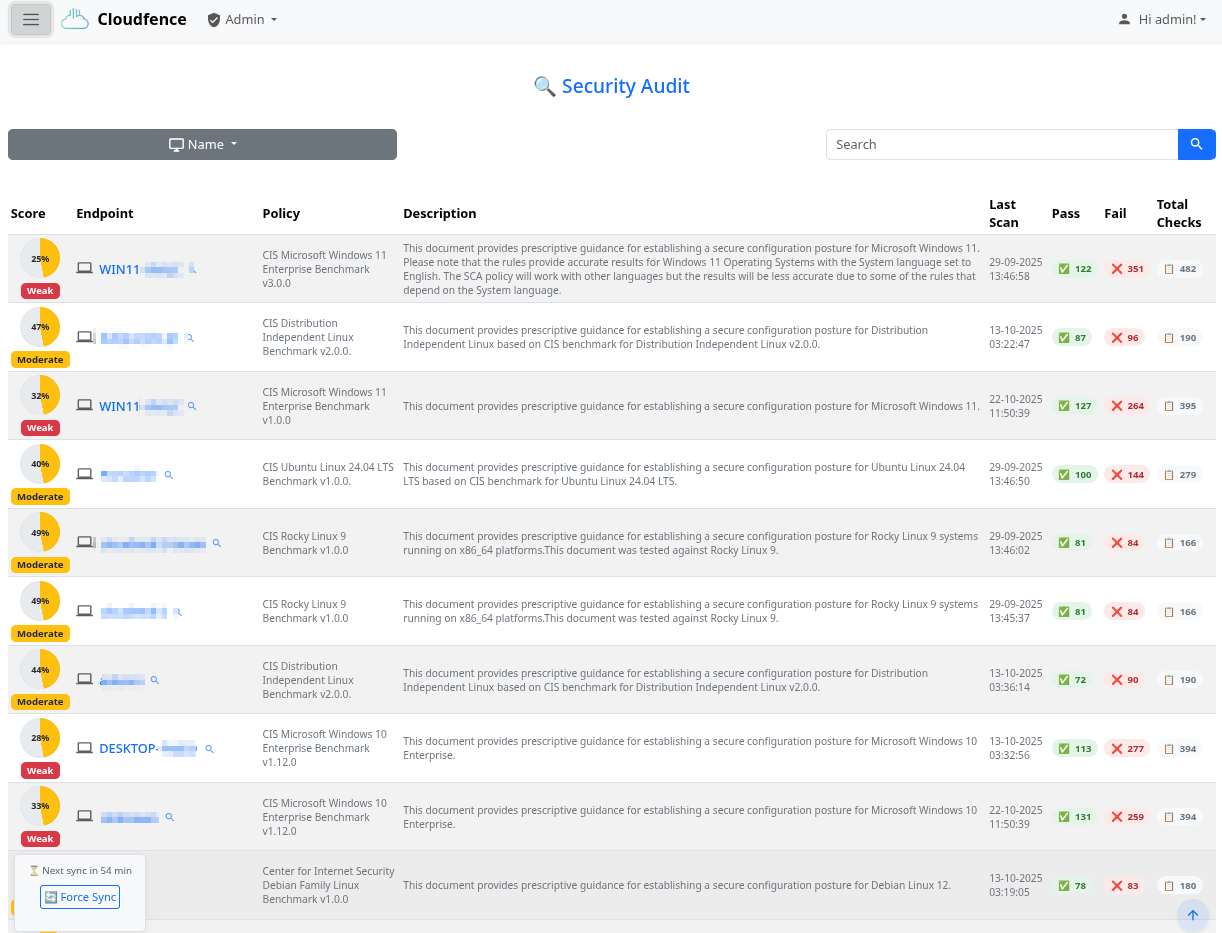Click the blue search magnifier button
Viewport: 1222px width, 933px height.
[1196, 144]
